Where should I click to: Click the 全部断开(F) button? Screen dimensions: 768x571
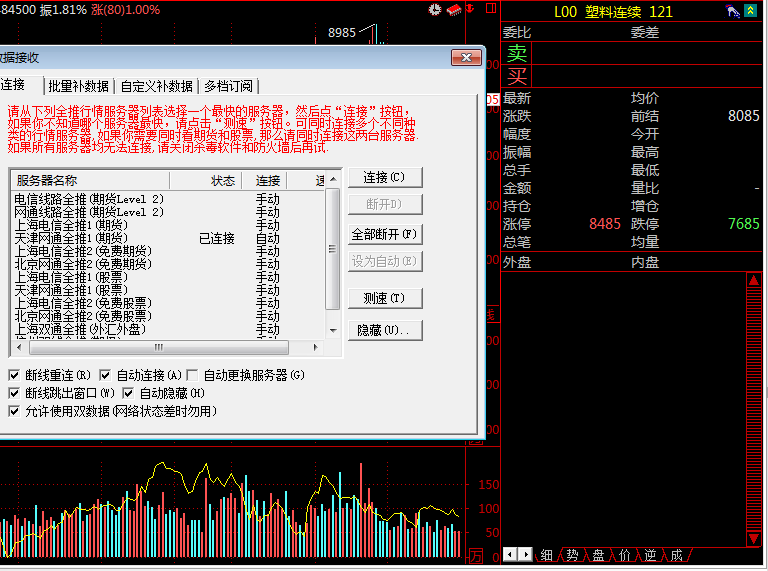point(384,235)
